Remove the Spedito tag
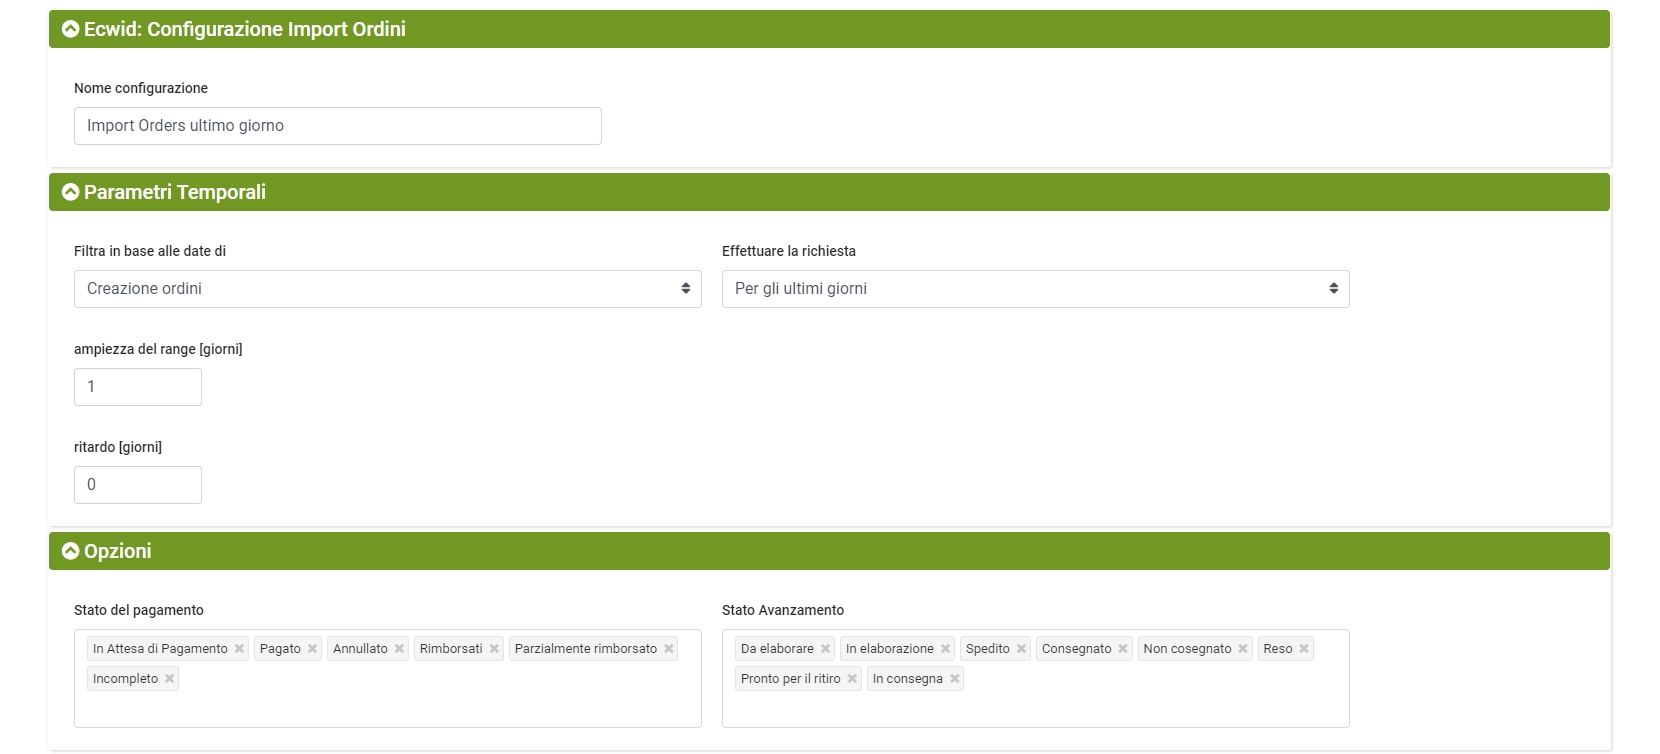Screen dimensions: 1660x754 [x=1021, y=649]
